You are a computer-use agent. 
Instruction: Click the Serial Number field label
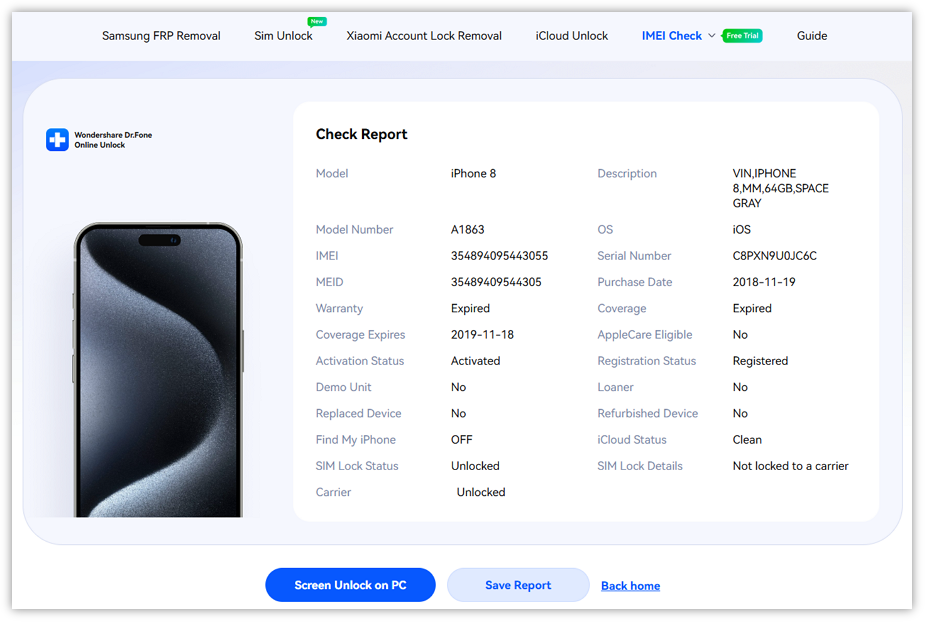click(634, 256)
